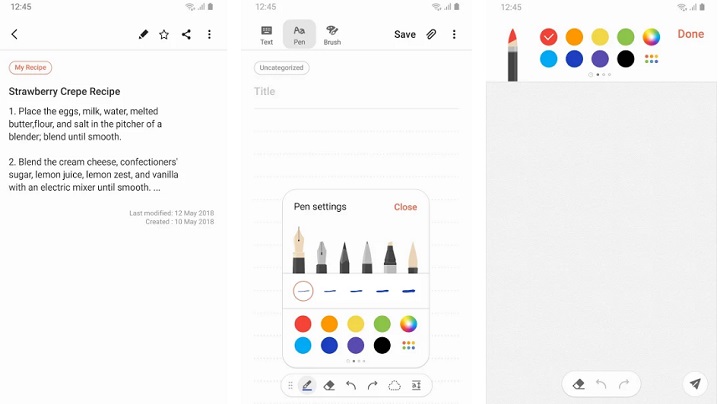Pick the red color in Pen settings
Screen dimensions: 720x404
pos(303,324)
